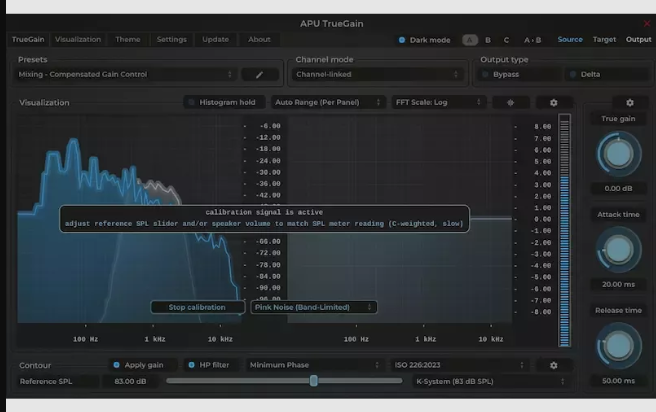Select state slot A
The height and width of the screenshot is (412, 656).
(470, 40)
